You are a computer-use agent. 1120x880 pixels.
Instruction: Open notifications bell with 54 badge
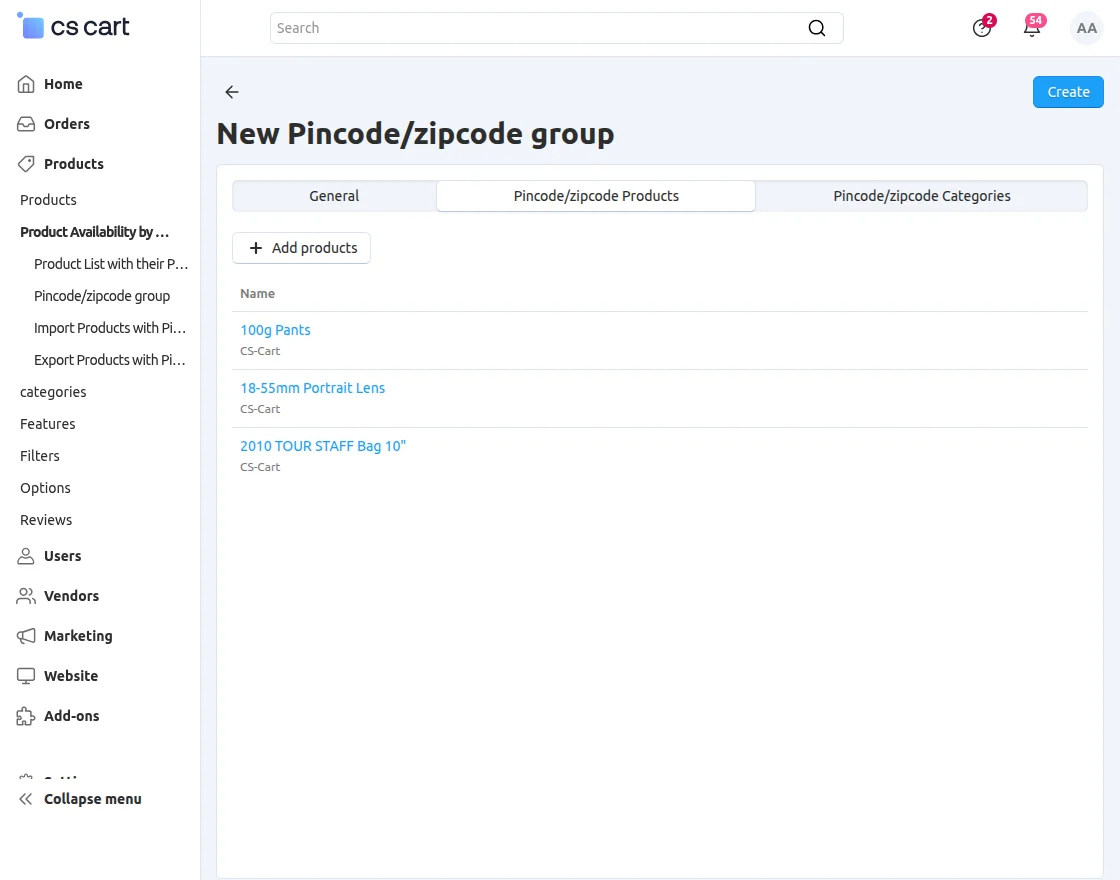point(1031,28)
